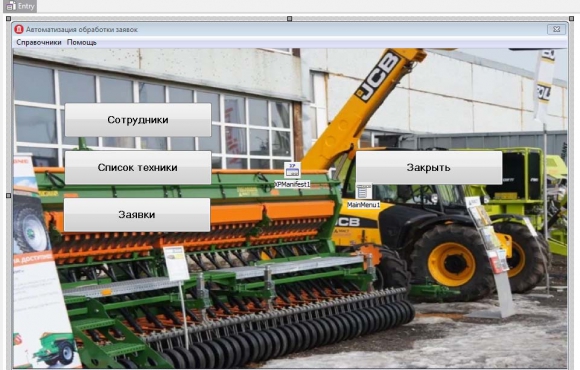Click the left-middle form sizing handle

(x=9, y=195)
